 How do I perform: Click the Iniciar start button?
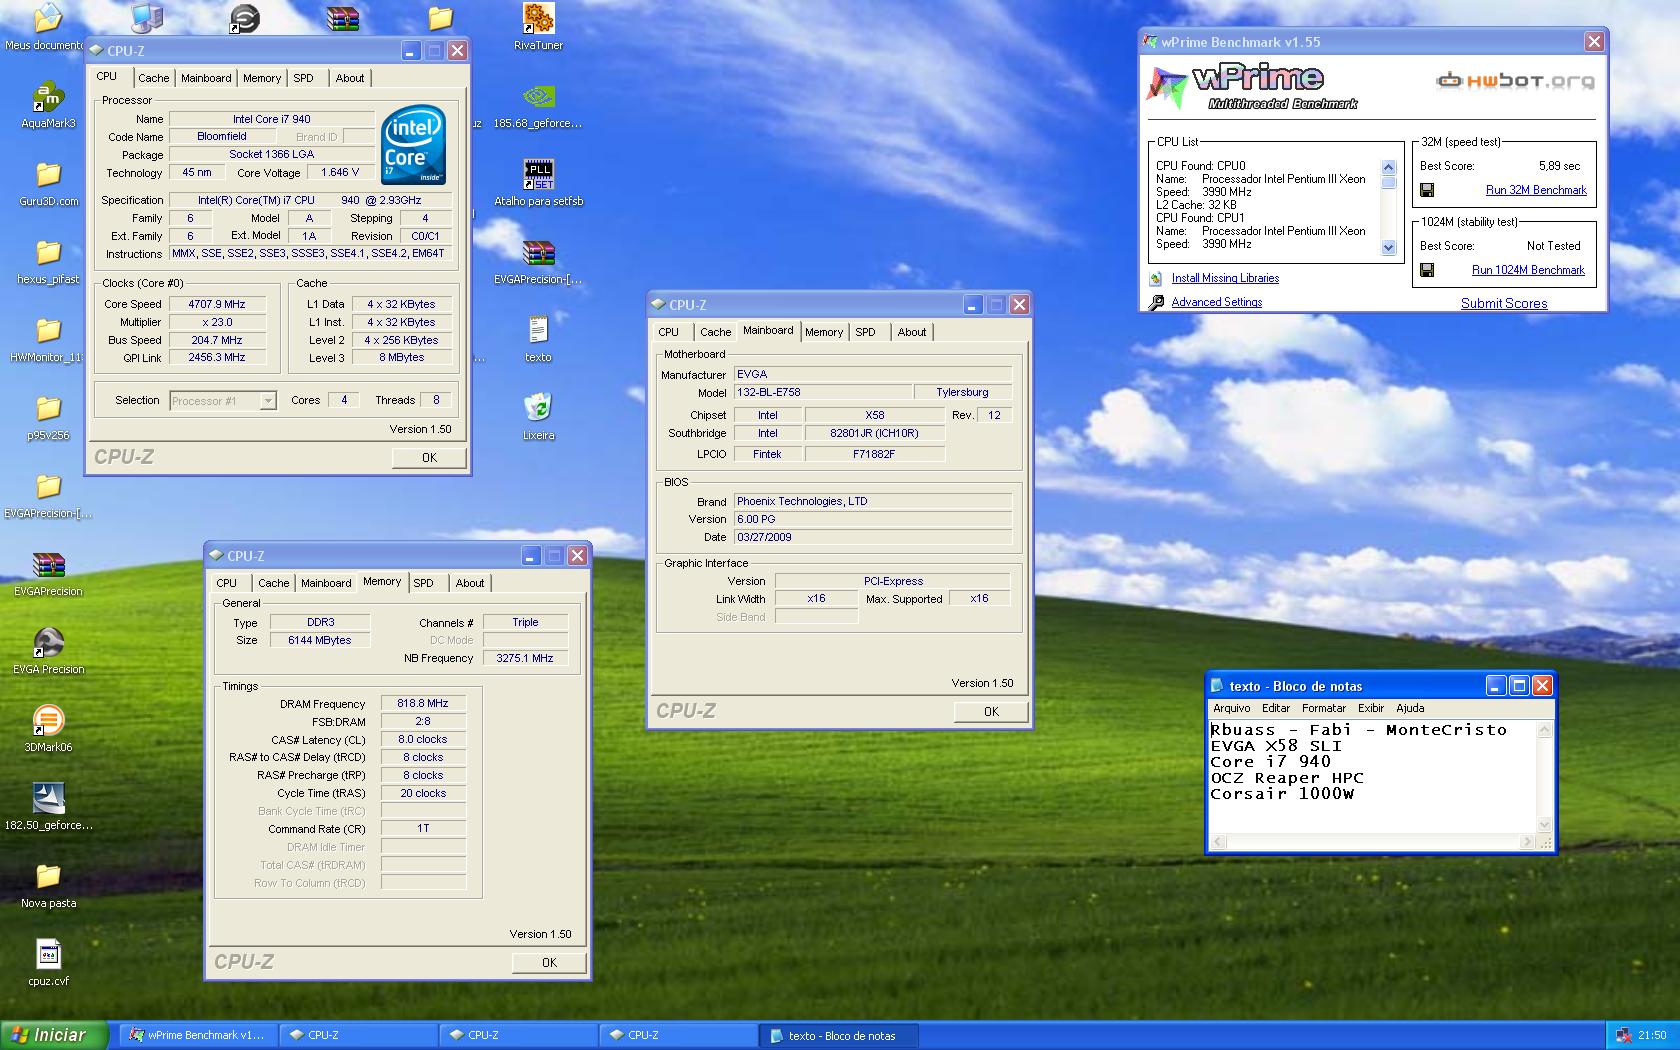(55, 1035)
